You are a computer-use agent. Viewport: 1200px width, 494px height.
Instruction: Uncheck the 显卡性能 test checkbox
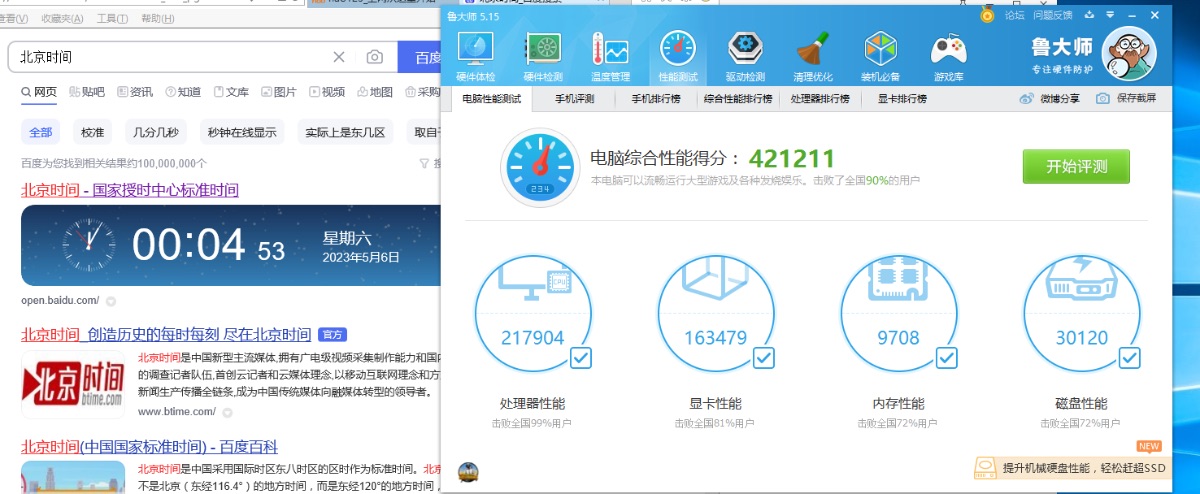764,357
